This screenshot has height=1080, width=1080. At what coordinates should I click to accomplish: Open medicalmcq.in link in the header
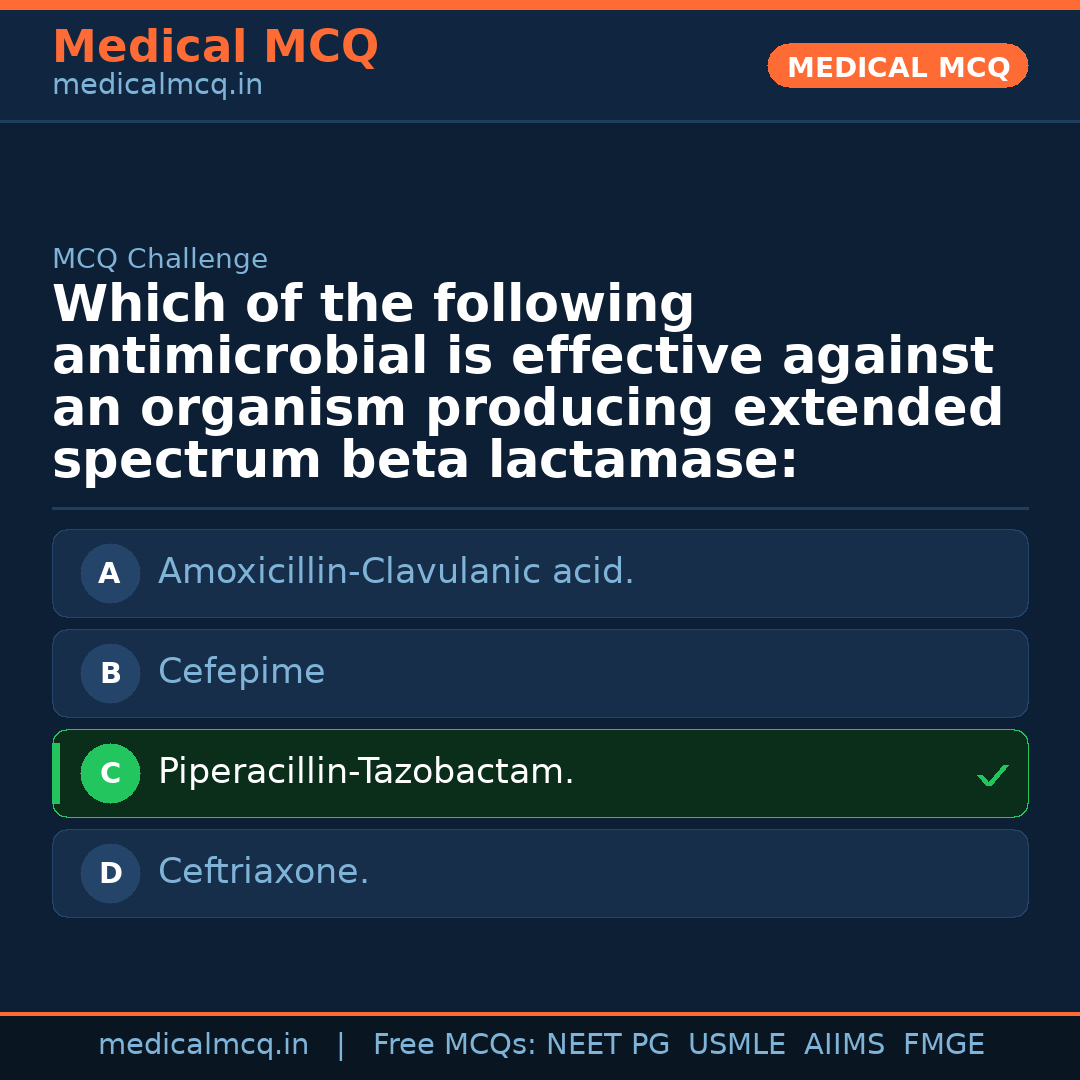coord(157,86)
